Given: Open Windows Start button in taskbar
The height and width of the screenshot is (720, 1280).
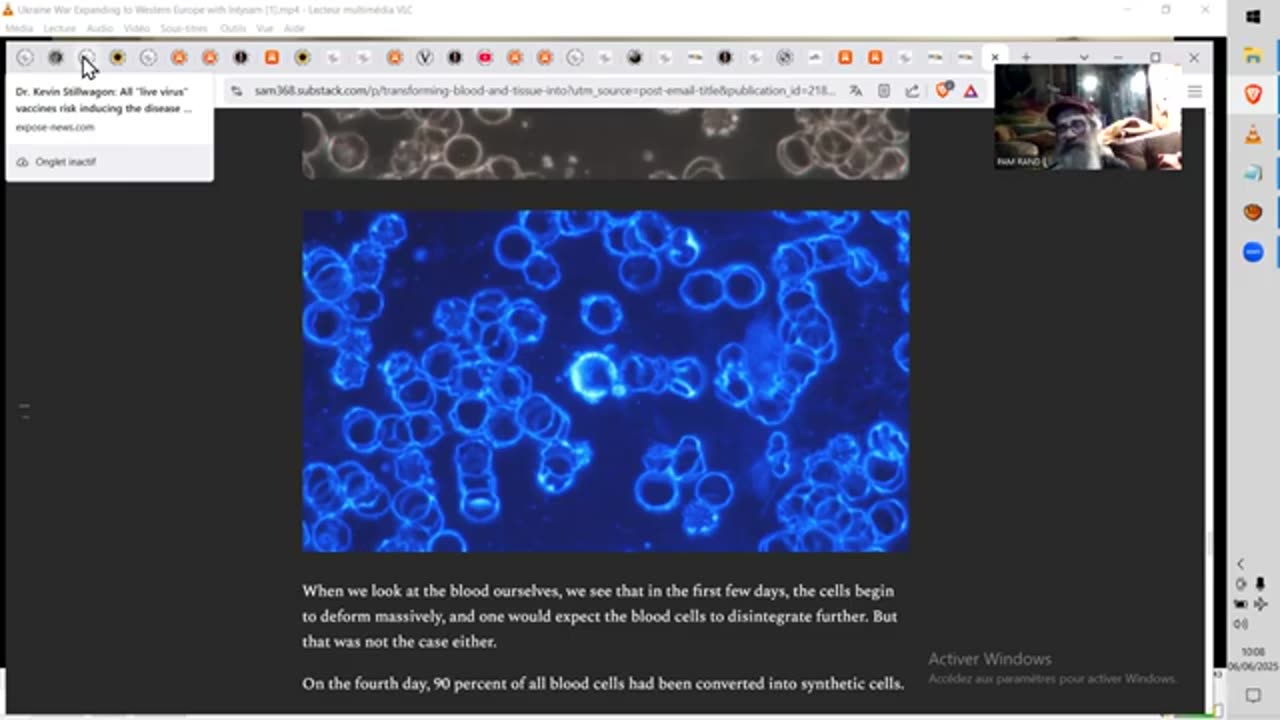Looking at the screenshot, I should point(1253,17).
